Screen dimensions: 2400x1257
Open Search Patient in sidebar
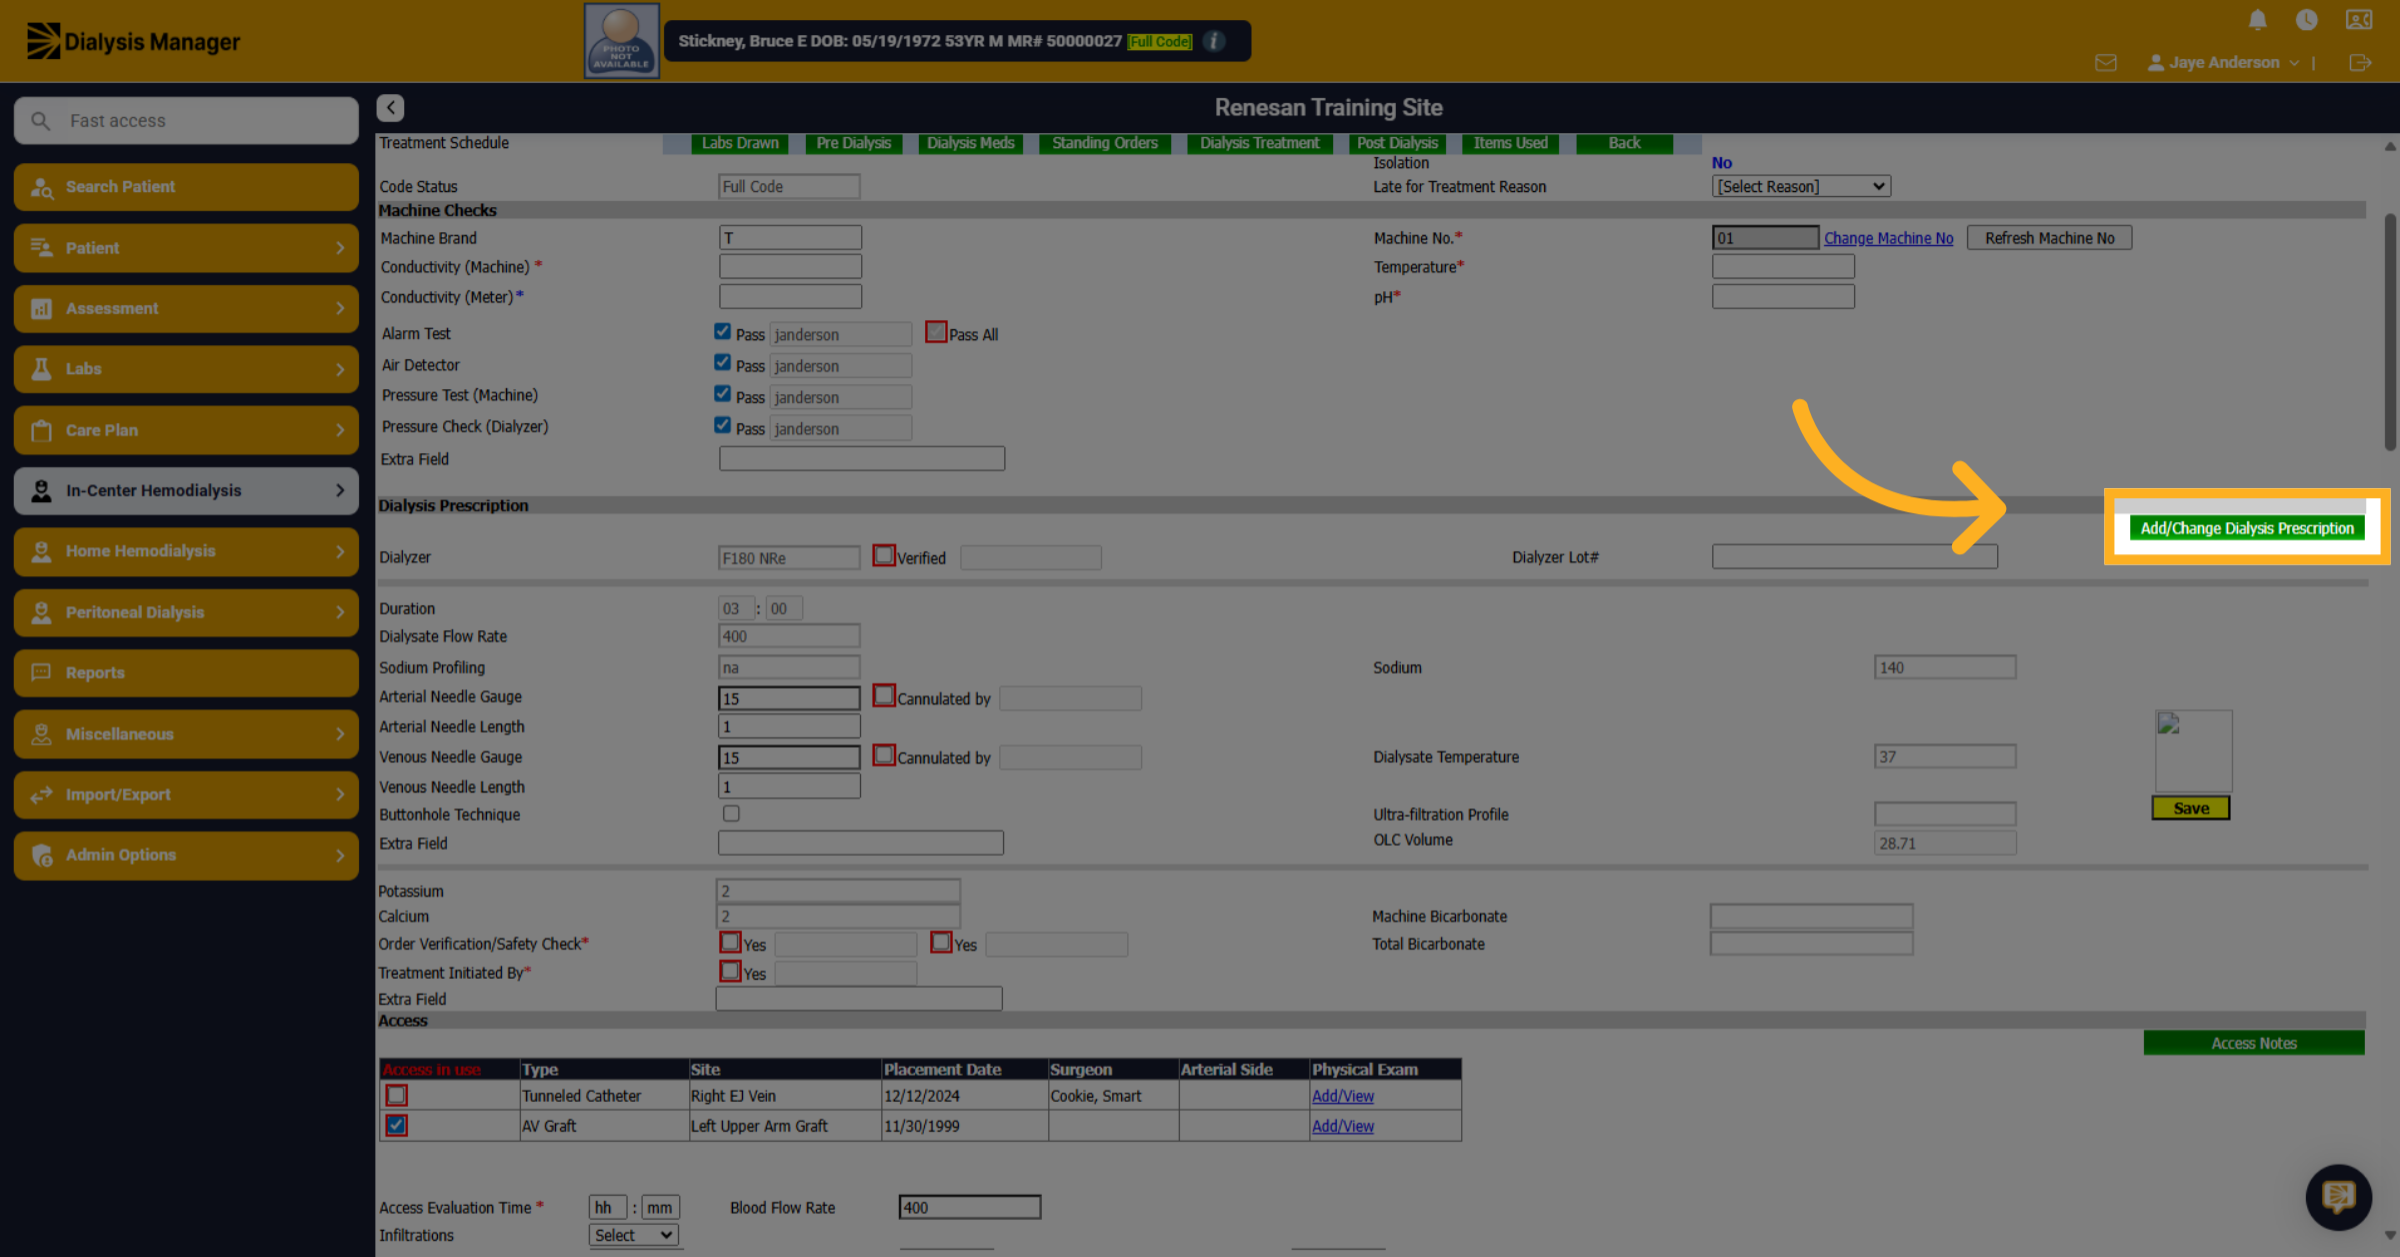(x=186, y=187)
